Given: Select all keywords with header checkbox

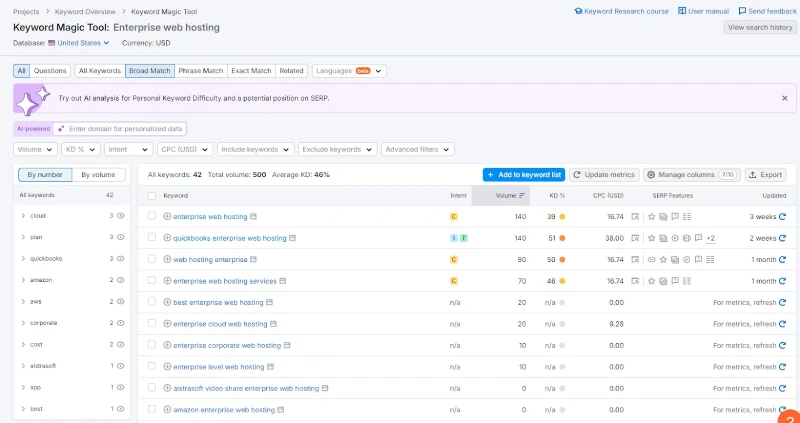Looking at the screenshot, I should tap(152, 195).
